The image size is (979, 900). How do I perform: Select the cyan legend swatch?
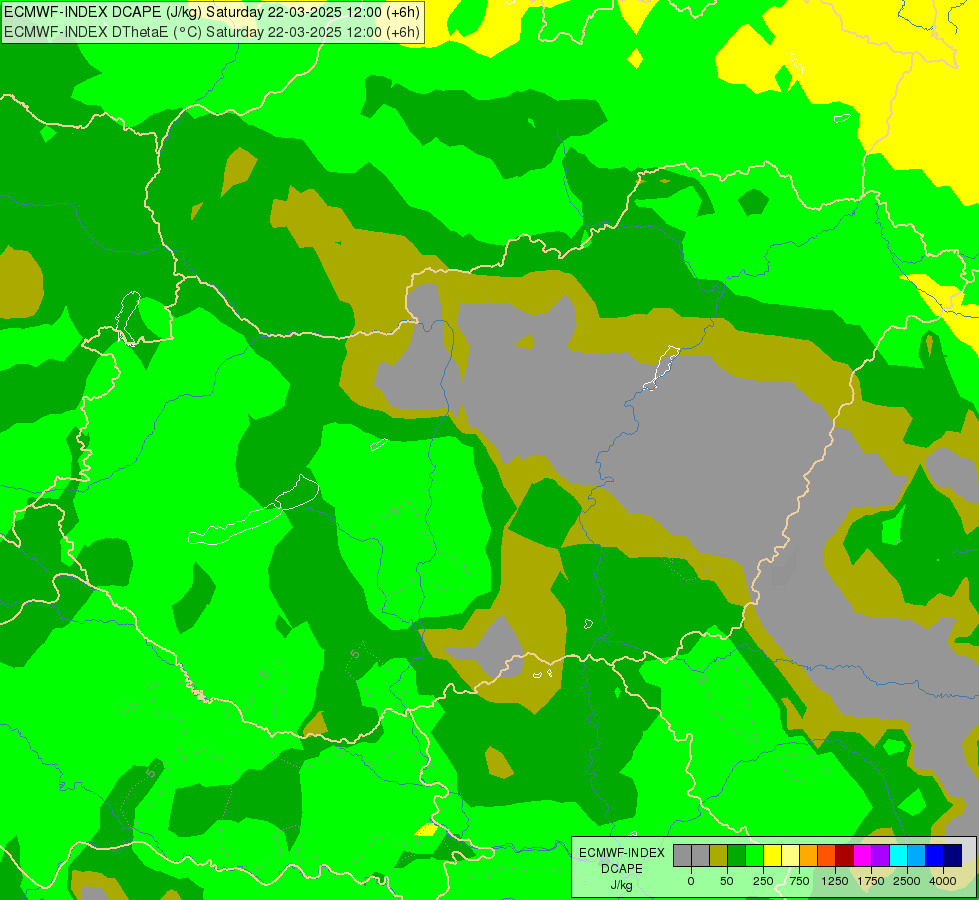point(898,855)
